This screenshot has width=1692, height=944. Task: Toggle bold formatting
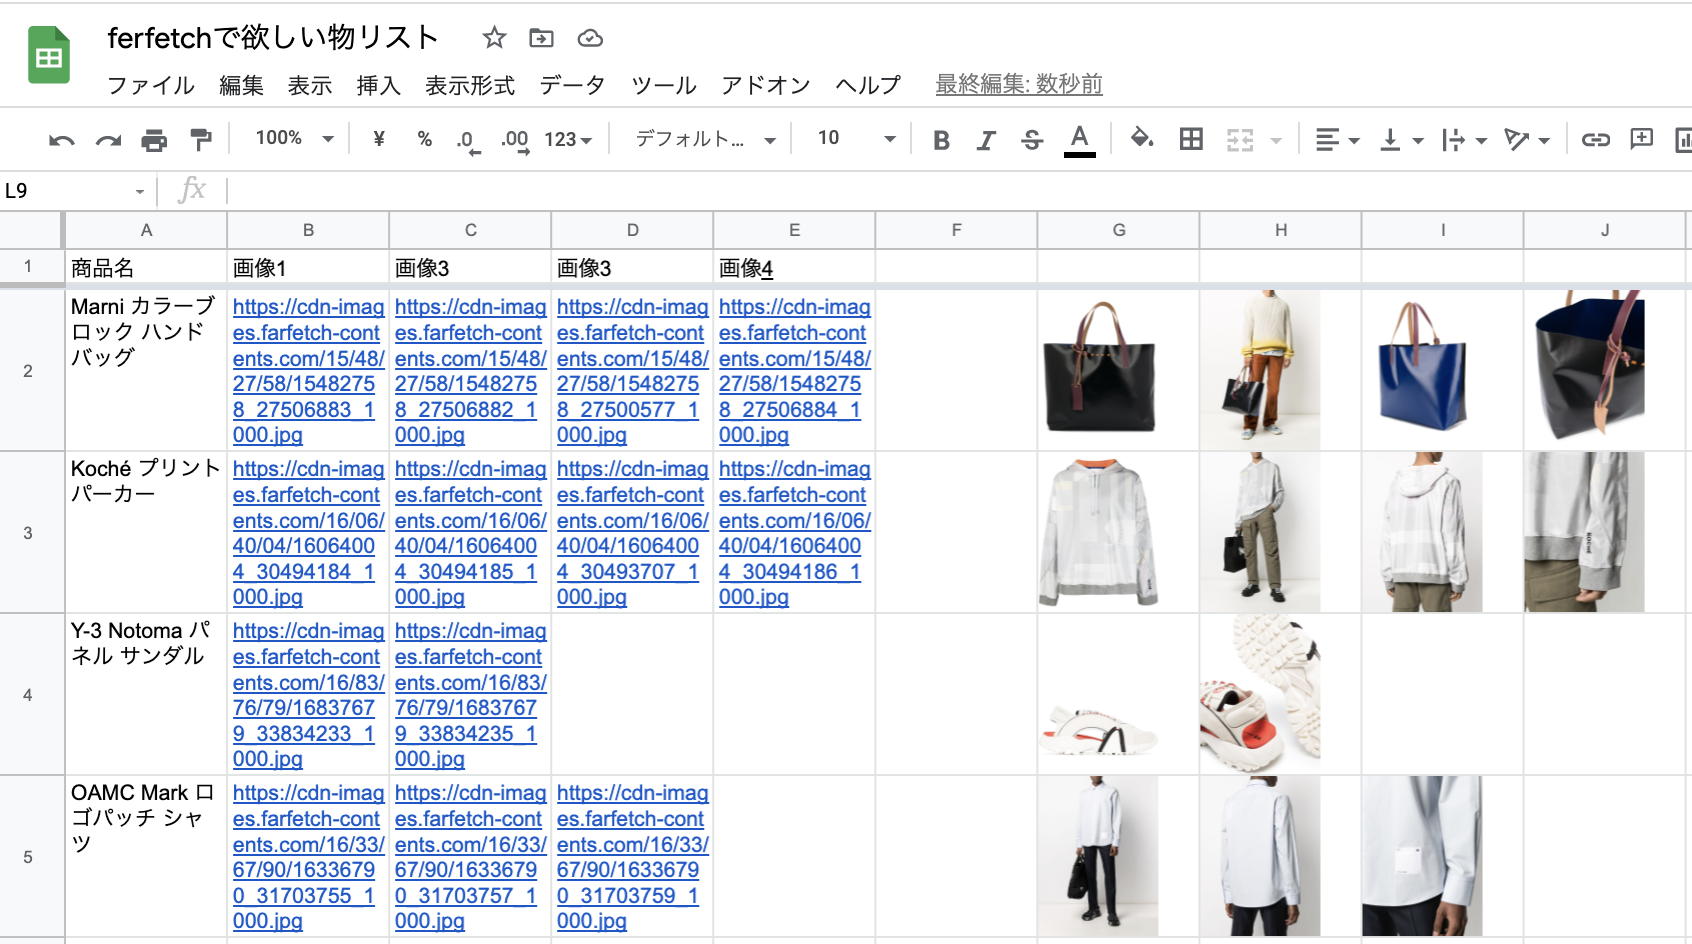tap(940, 140)
